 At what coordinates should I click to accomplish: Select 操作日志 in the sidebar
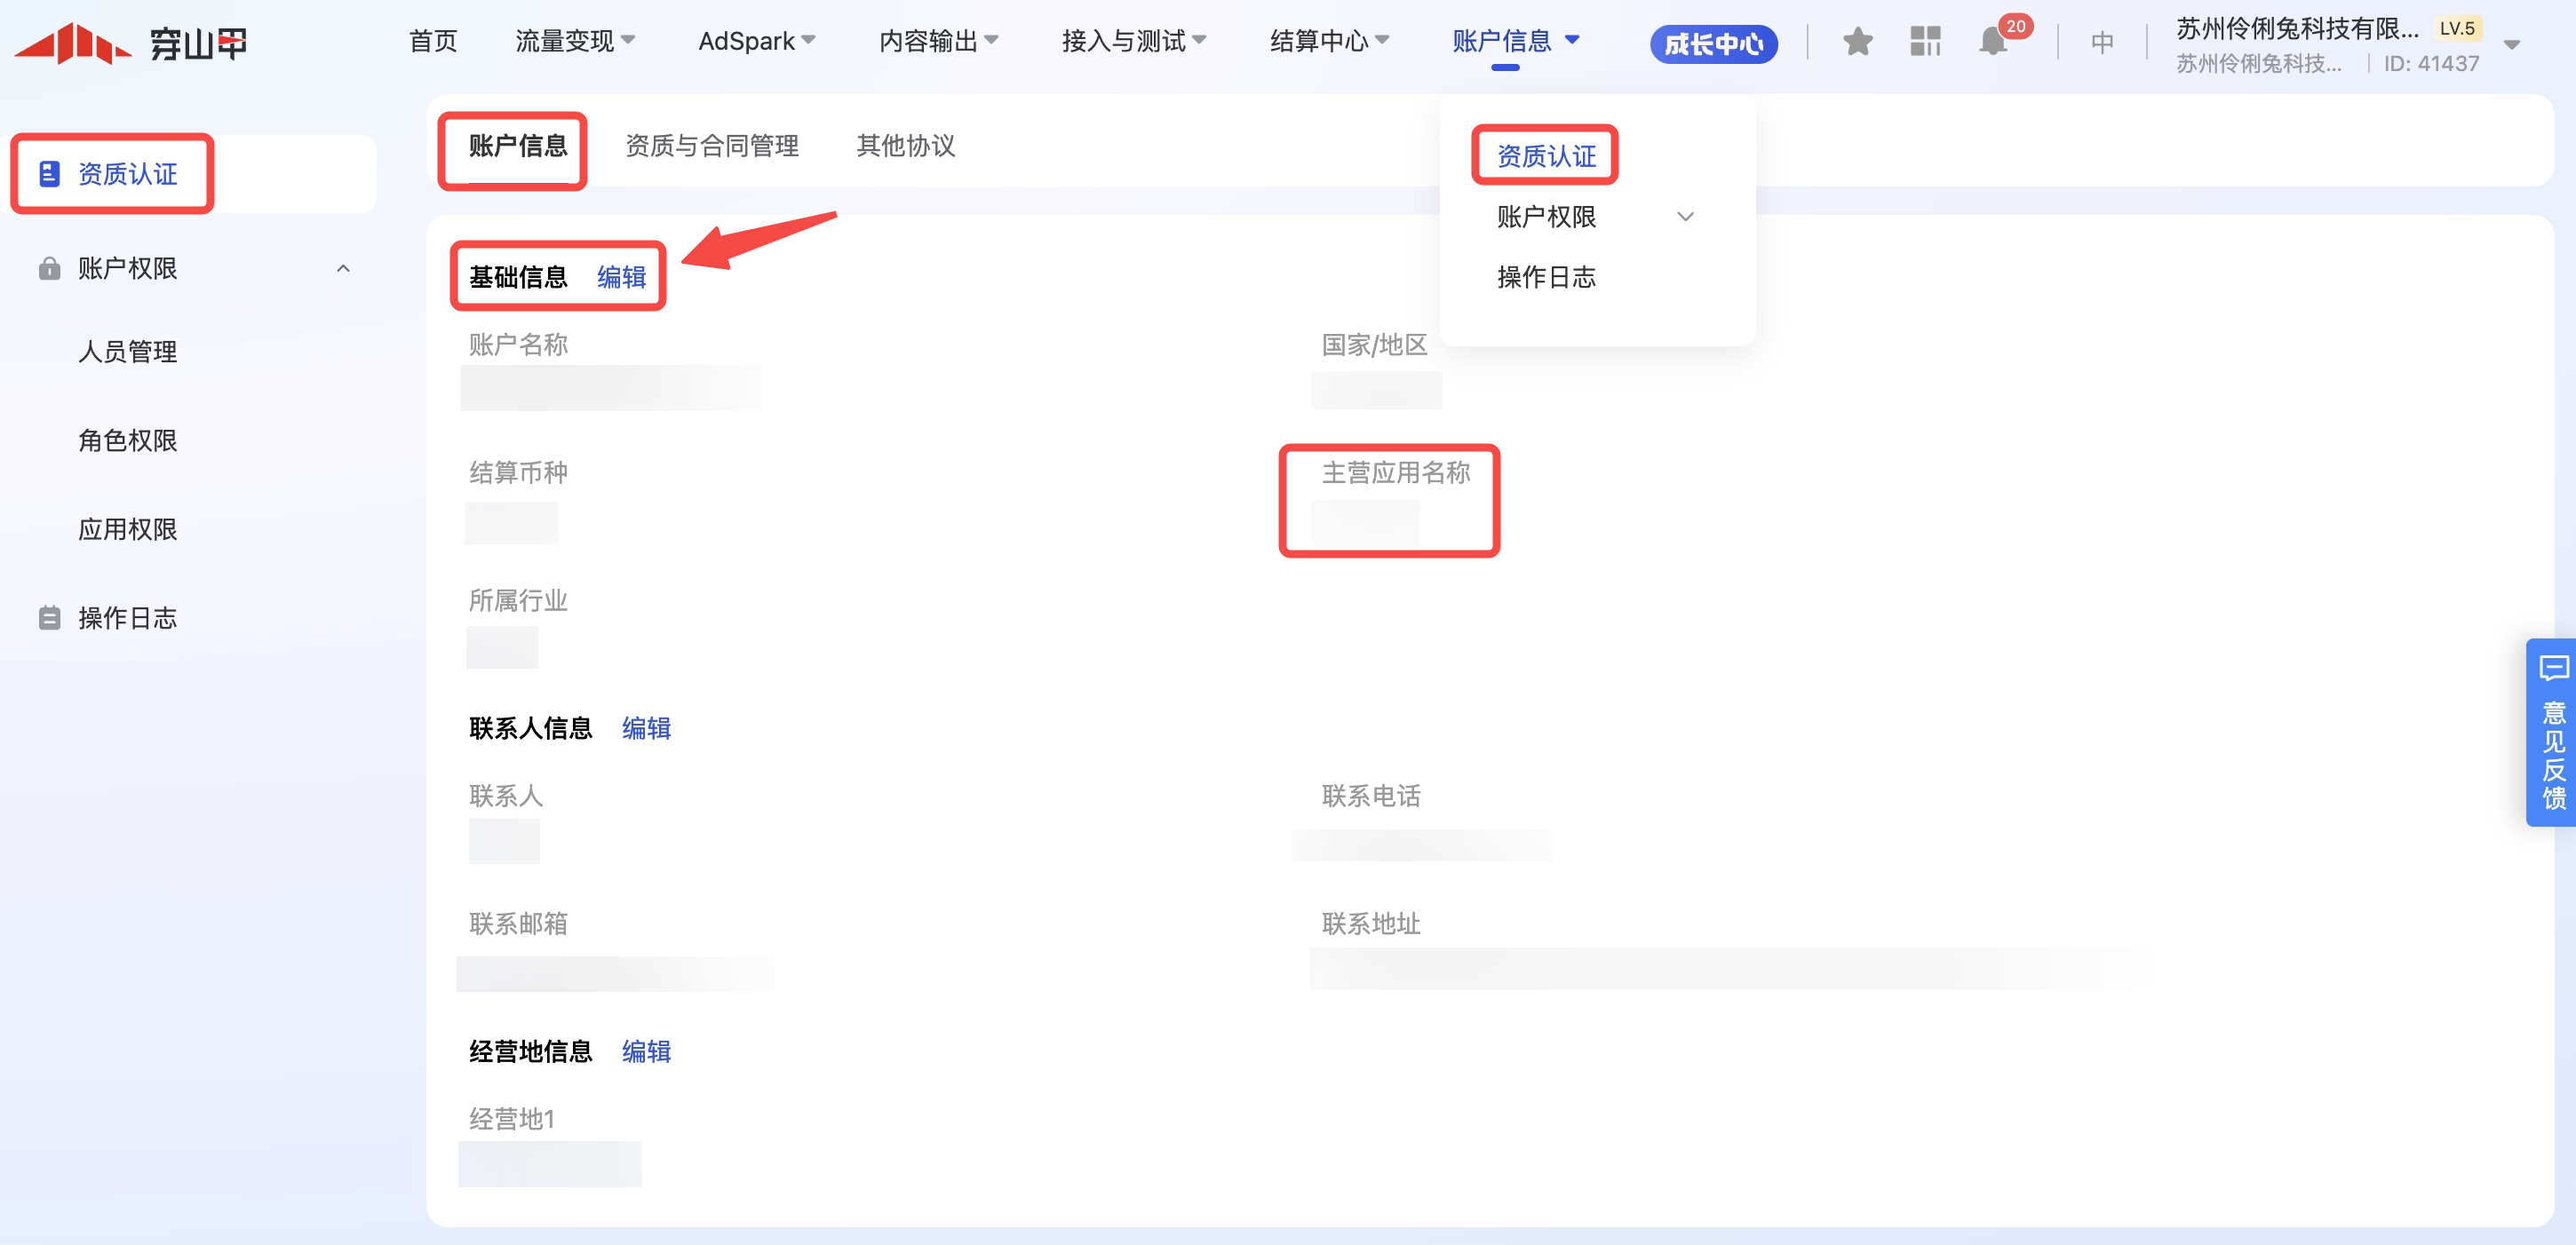pos(127,618)
